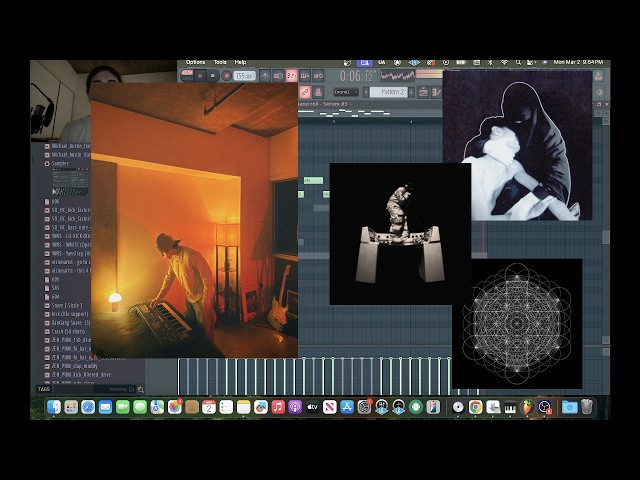Image resolution: width=640 pixels, height=480 pixels.
Task: Add new pattern with plus button
Action: (x=411, y=92)
